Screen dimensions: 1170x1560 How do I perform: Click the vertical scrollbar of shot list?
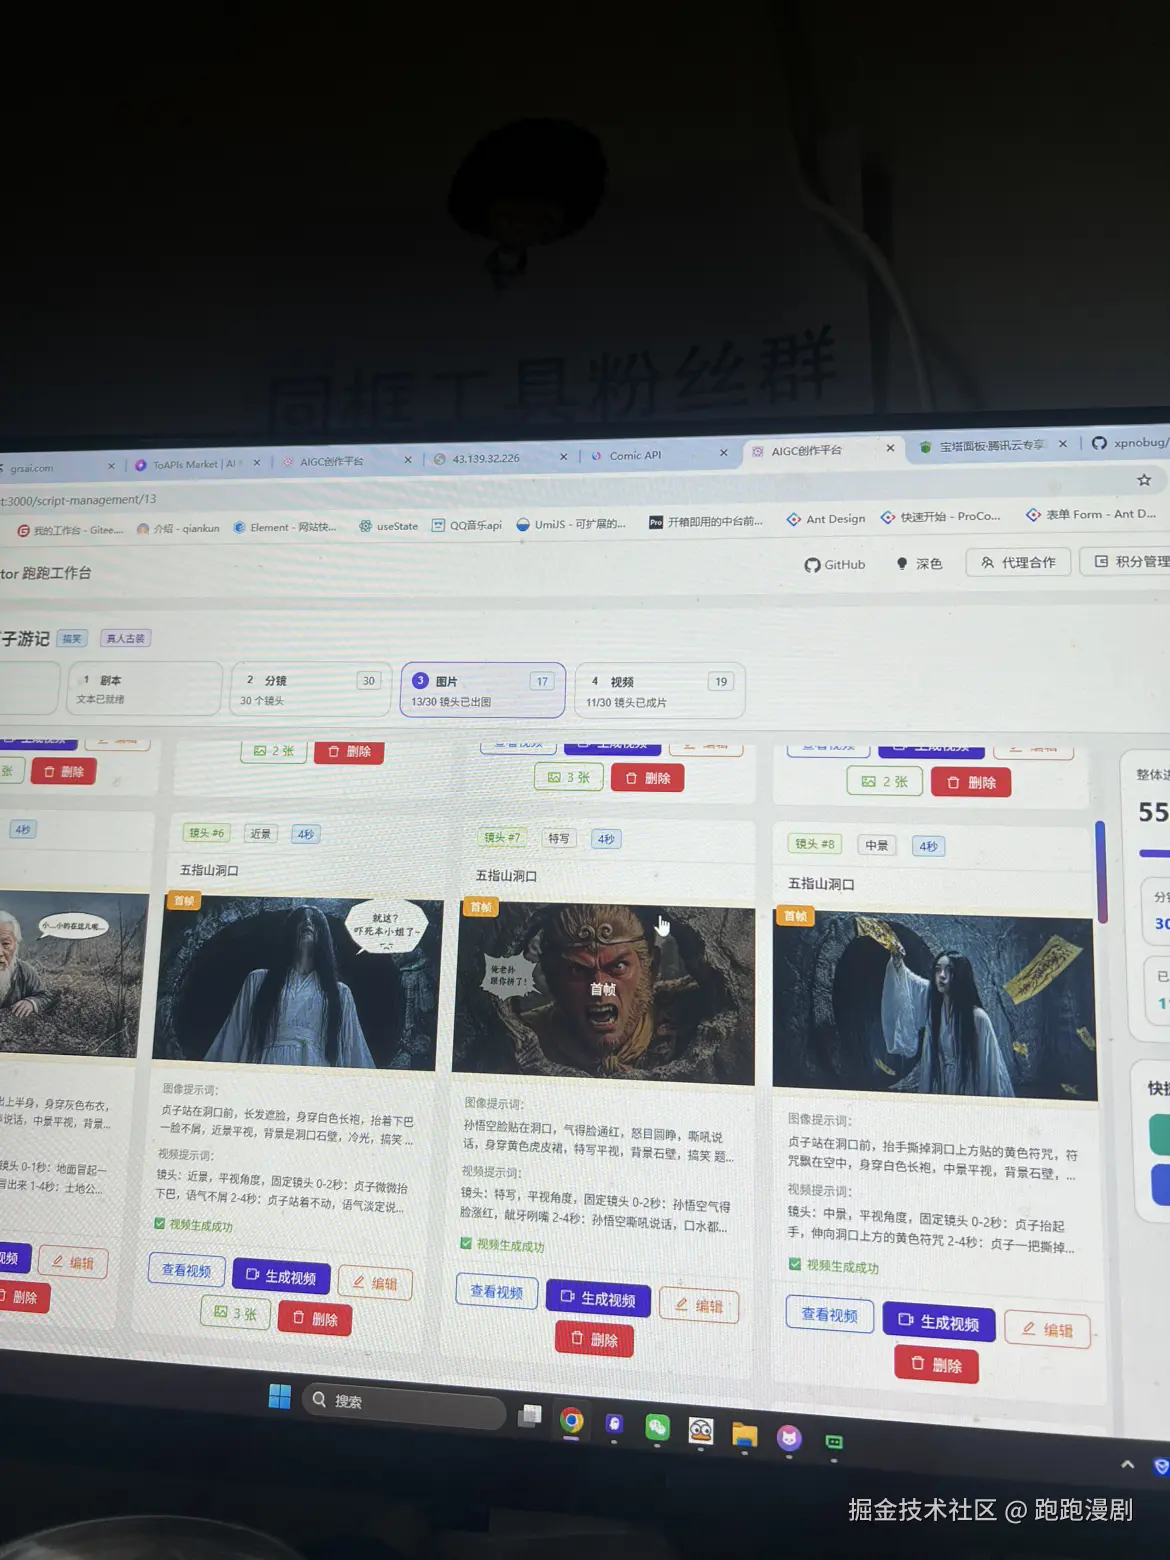1101,872
